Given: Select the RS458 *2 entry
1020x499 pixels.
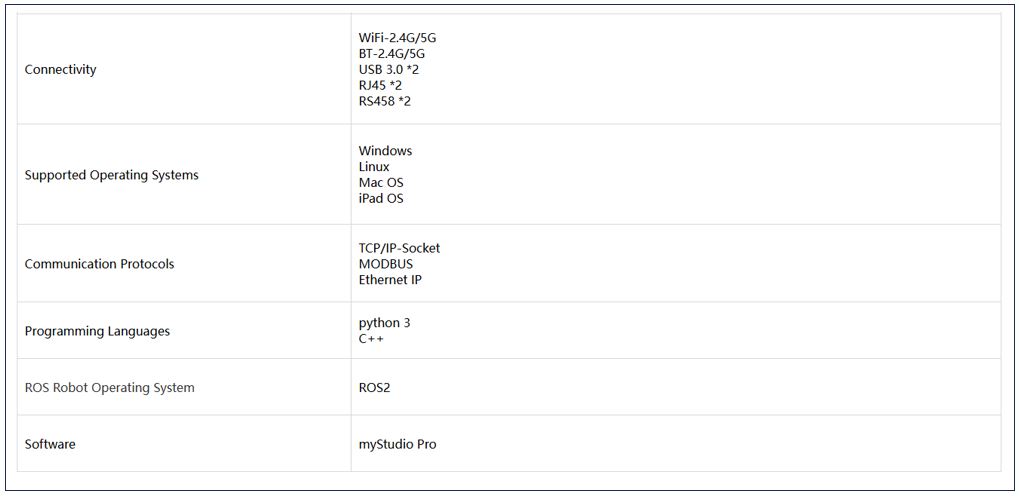Looking at the screenshot, I should pos(384,102).
